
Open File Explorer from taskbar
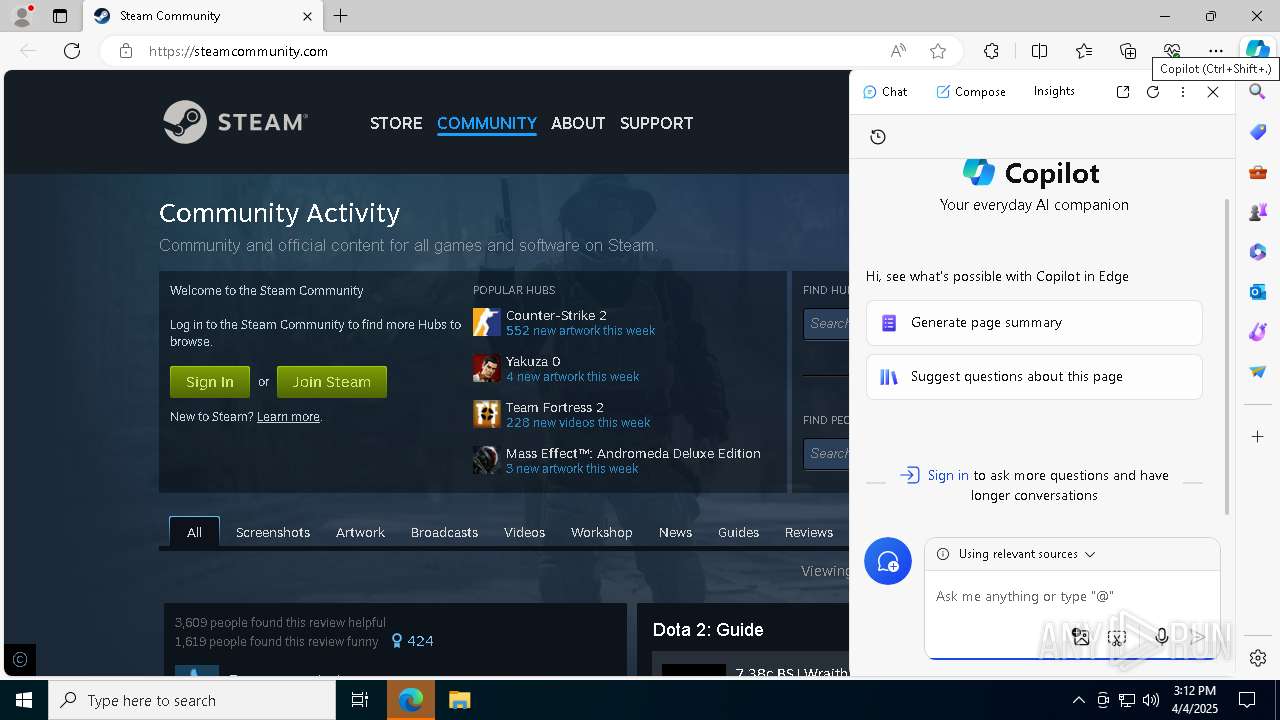pos(459,700)
